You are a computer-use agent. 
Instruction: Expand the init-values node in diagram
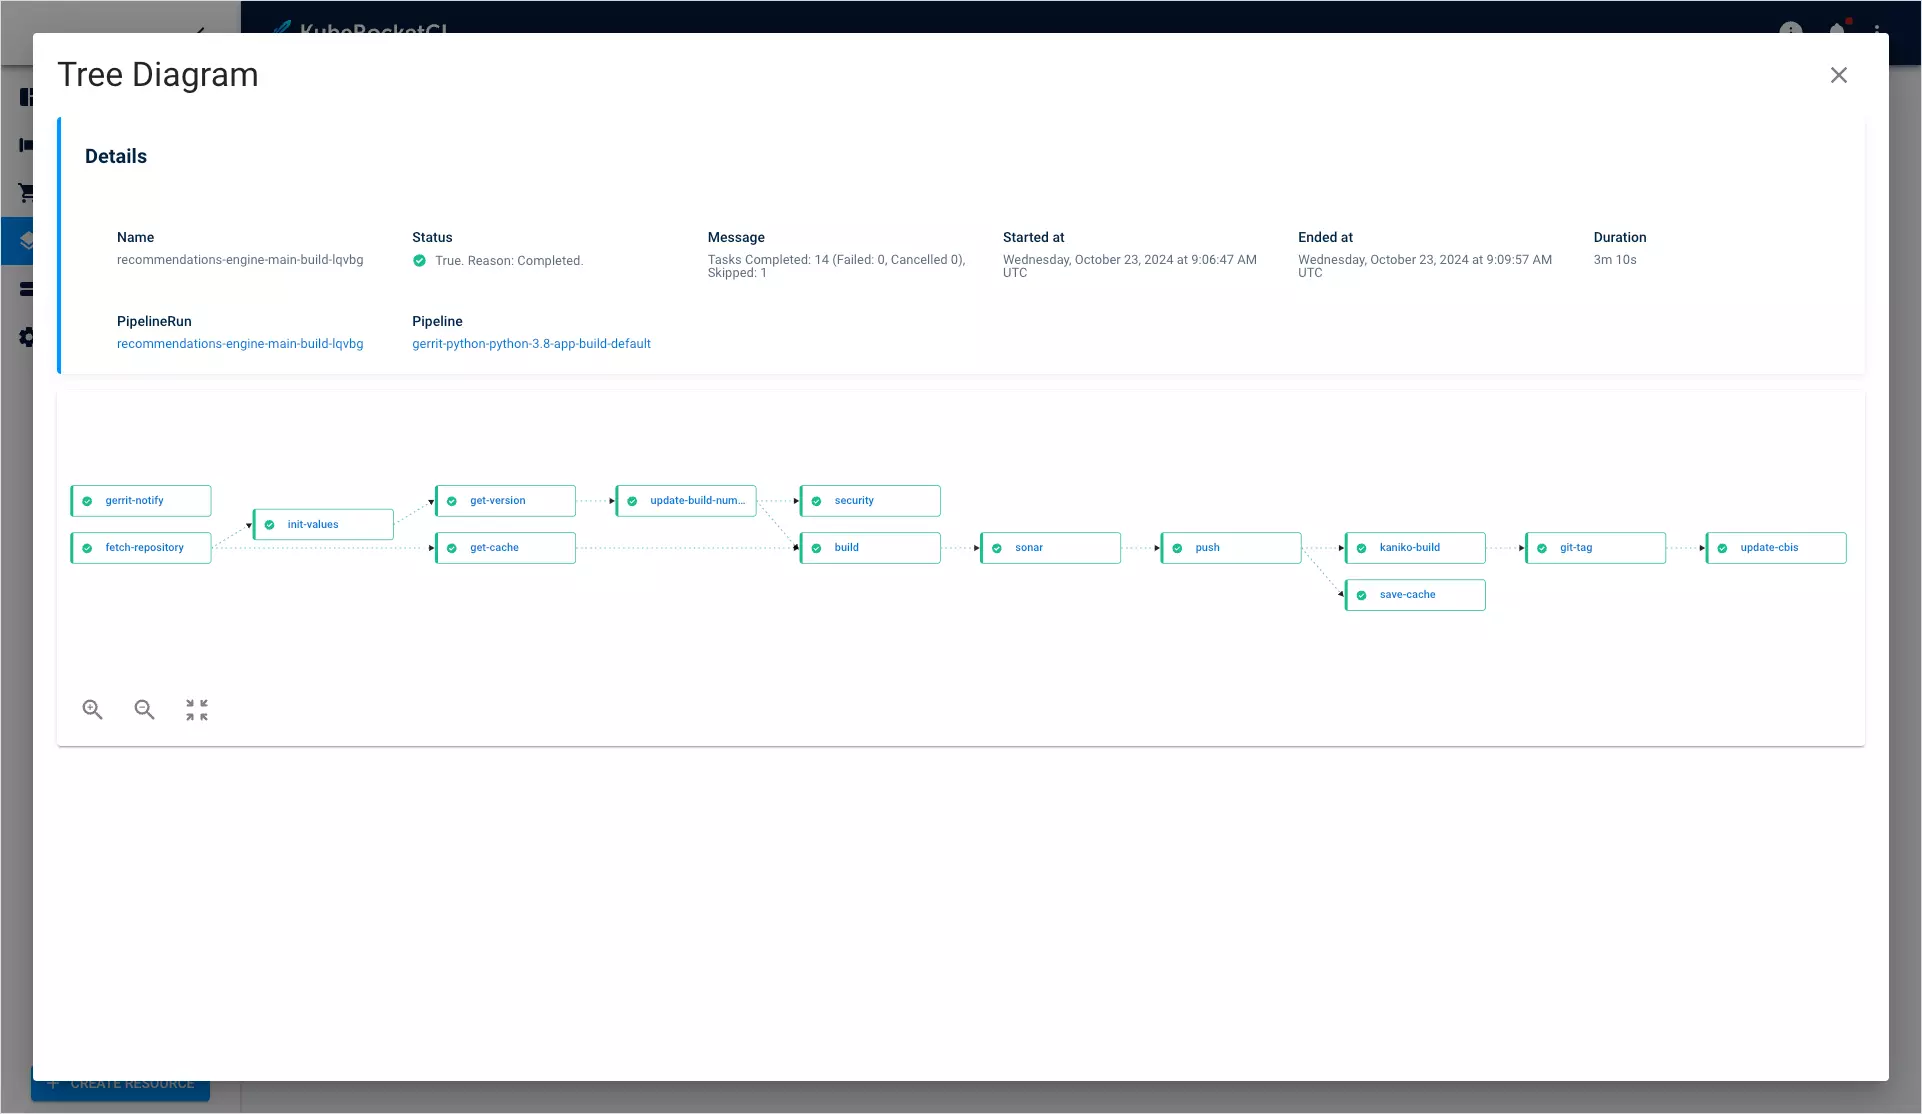(322, 524)
